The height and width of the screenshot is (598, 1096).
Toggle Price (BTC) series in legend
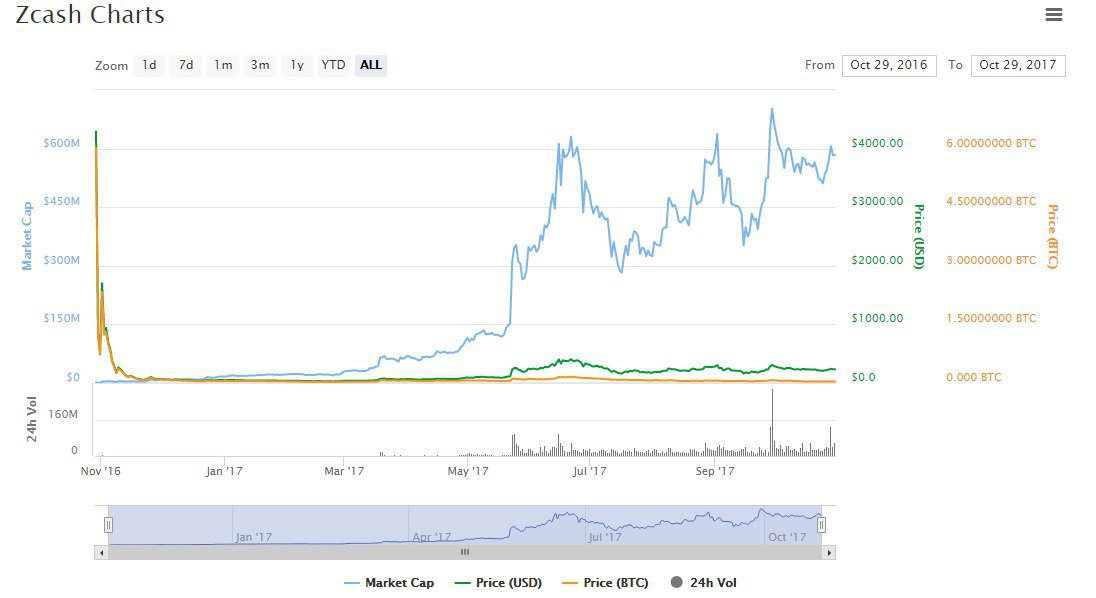tap(605, 583)
